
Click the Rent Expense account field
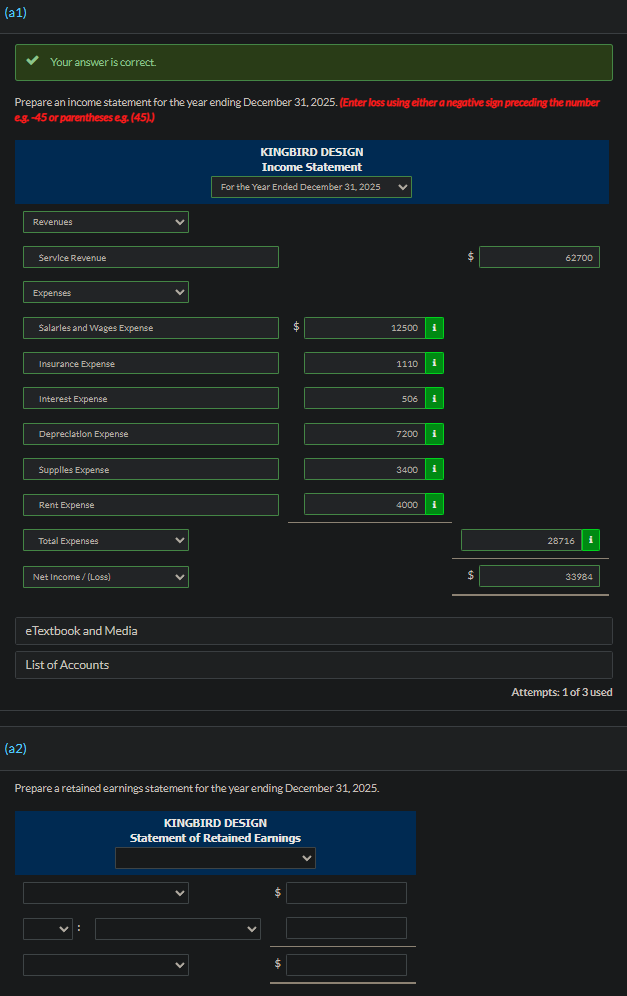click(x=151, y=504)
